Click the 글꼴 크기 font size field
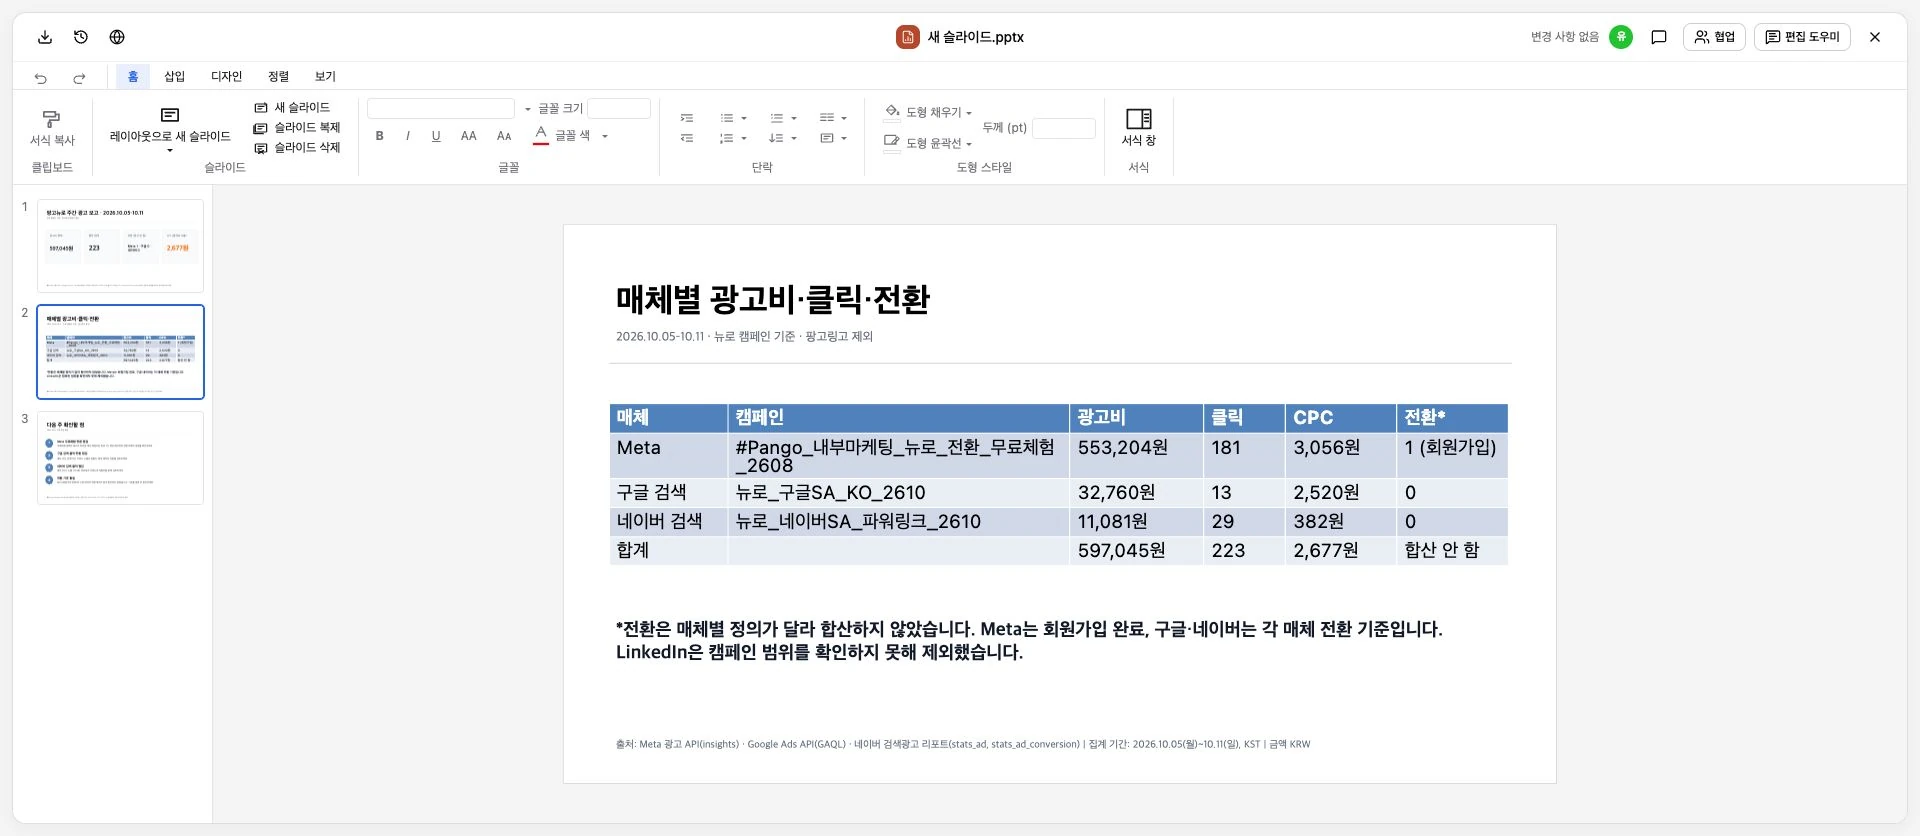Image resolution: width=1920 pixels, height=836 pixels. pyautogui.click(x=619, y=108)
